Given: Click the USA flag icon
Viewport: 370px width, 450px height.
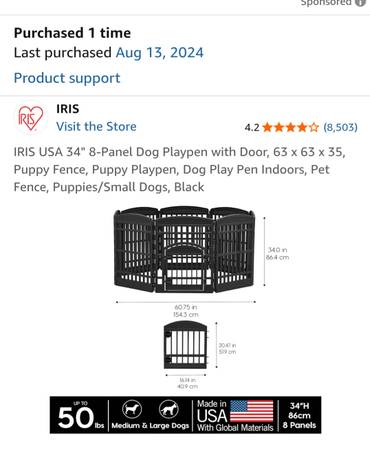Looking at the screenshot, I should [252, 411].
